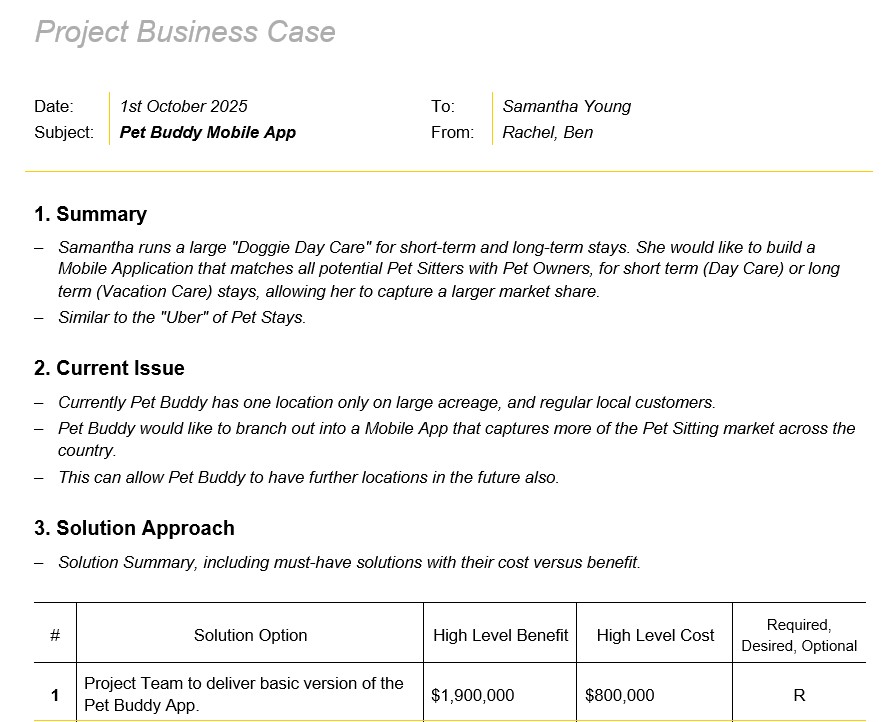Click the date value "1st October 2025"
Screen dimensions: 890x722
pos(183,106)
